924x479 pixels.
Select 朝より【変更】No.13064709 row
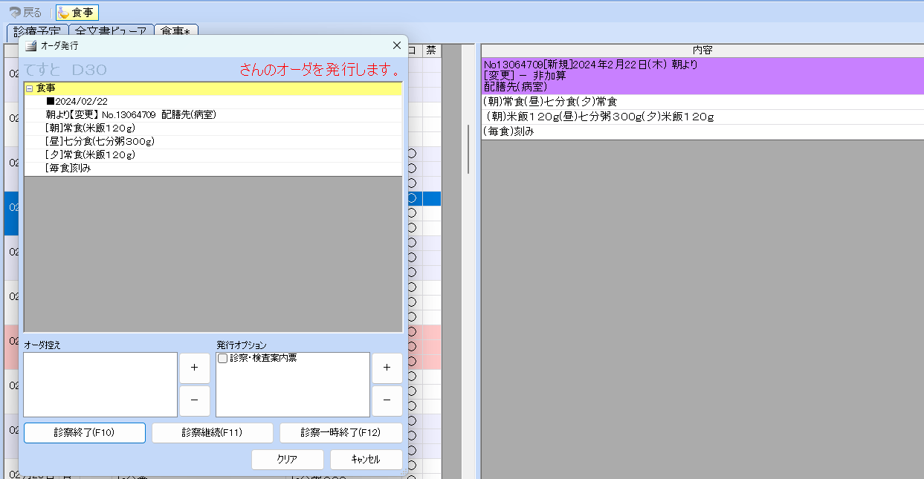(213, 115)
